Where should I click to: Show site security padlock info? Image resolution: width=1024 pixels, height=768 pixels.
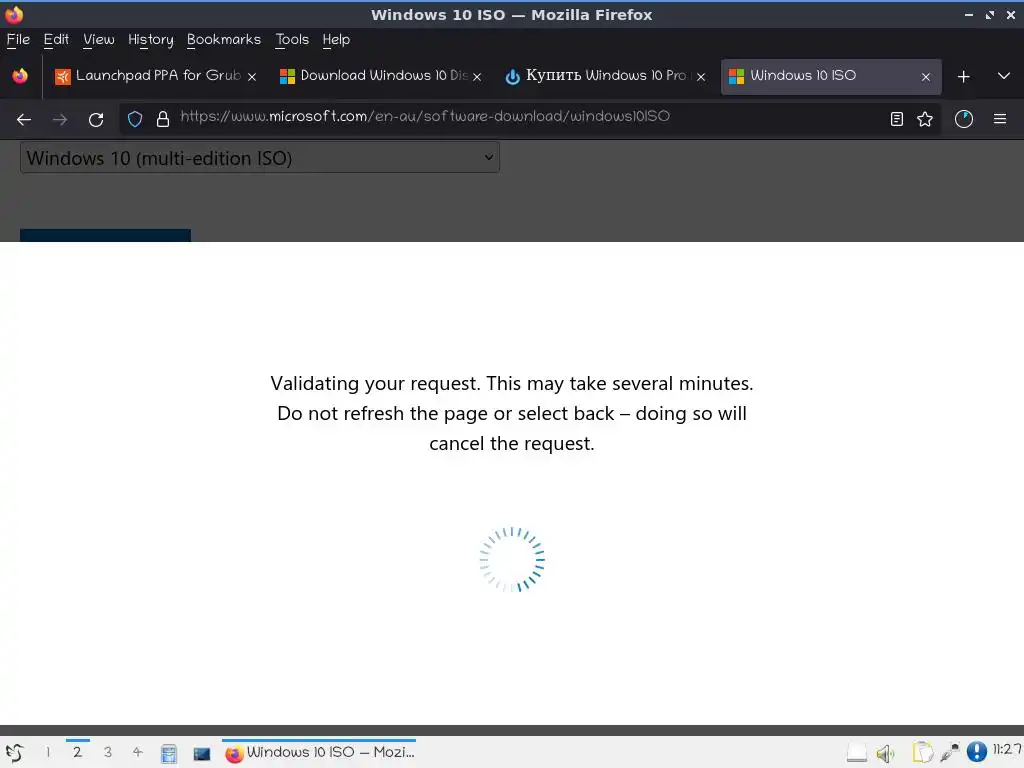click(x=163, y=119)
